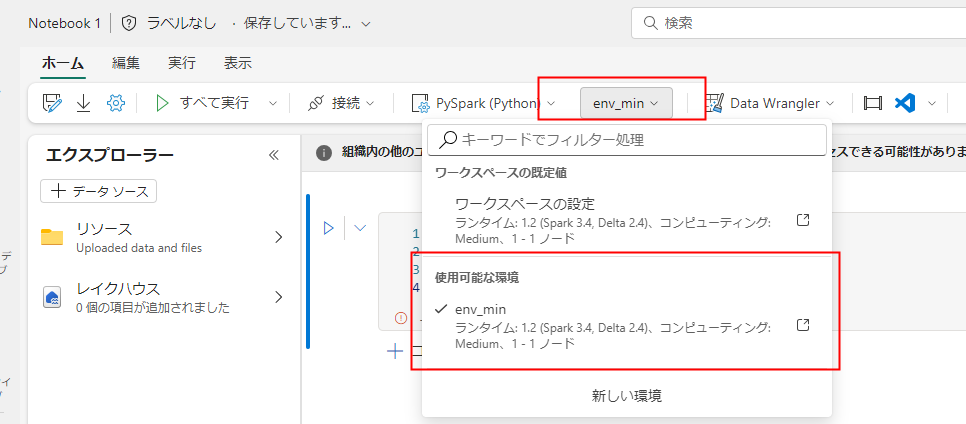
Task: Switch to the ホーム tab
Action: click(x=63, y=63)
